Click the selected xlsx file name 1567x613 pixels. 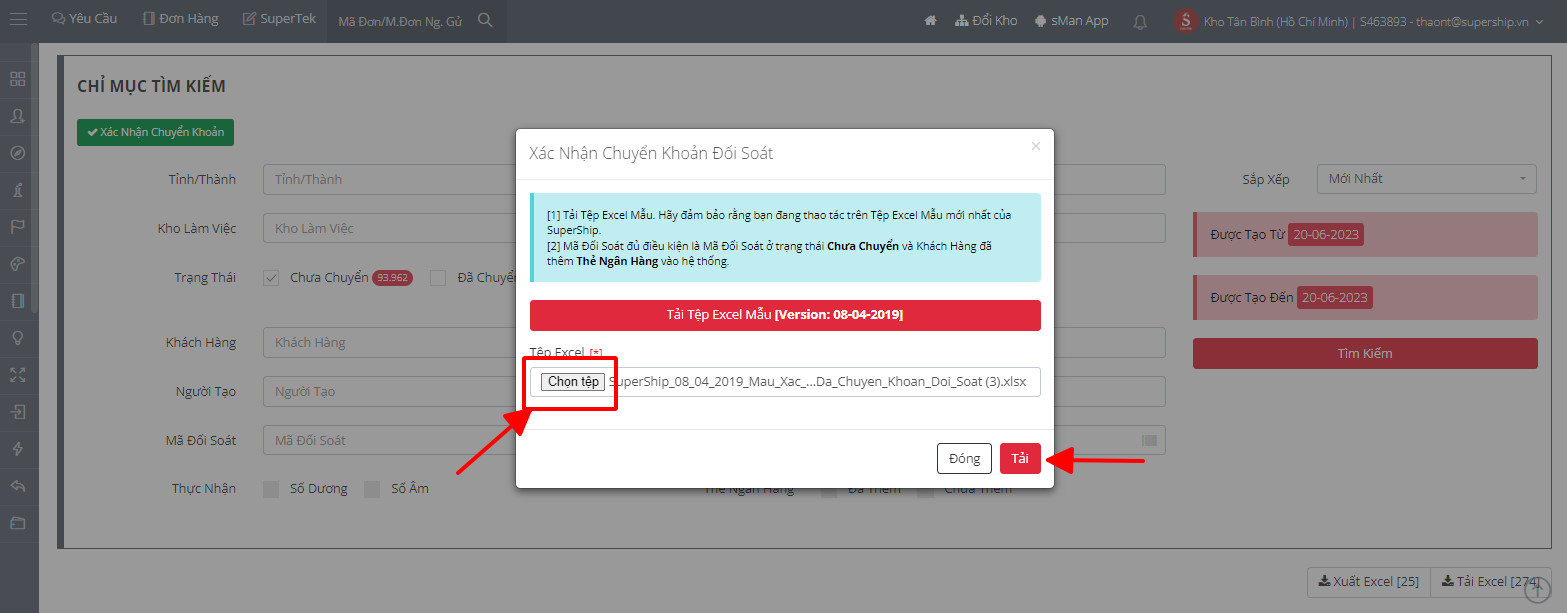coord(818,382)
